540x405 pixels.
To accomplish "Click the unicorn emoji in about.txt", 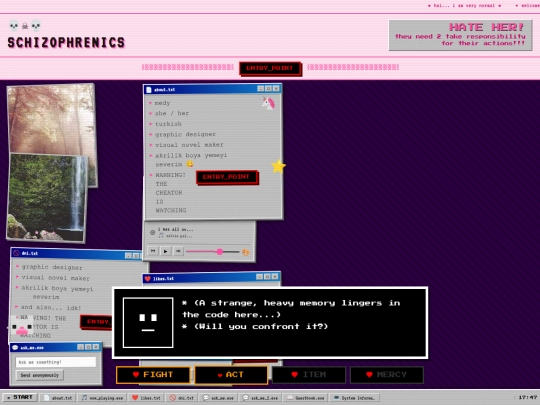I will click(269, 103).
